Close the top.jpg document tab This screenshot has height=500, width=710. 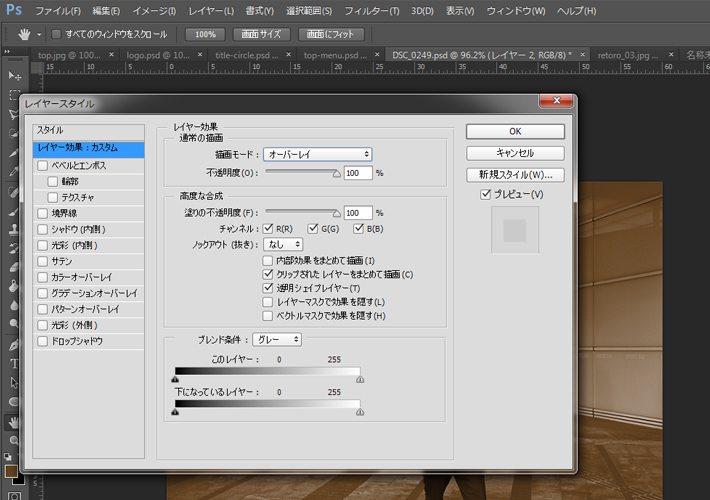click(x=111, y=55)
